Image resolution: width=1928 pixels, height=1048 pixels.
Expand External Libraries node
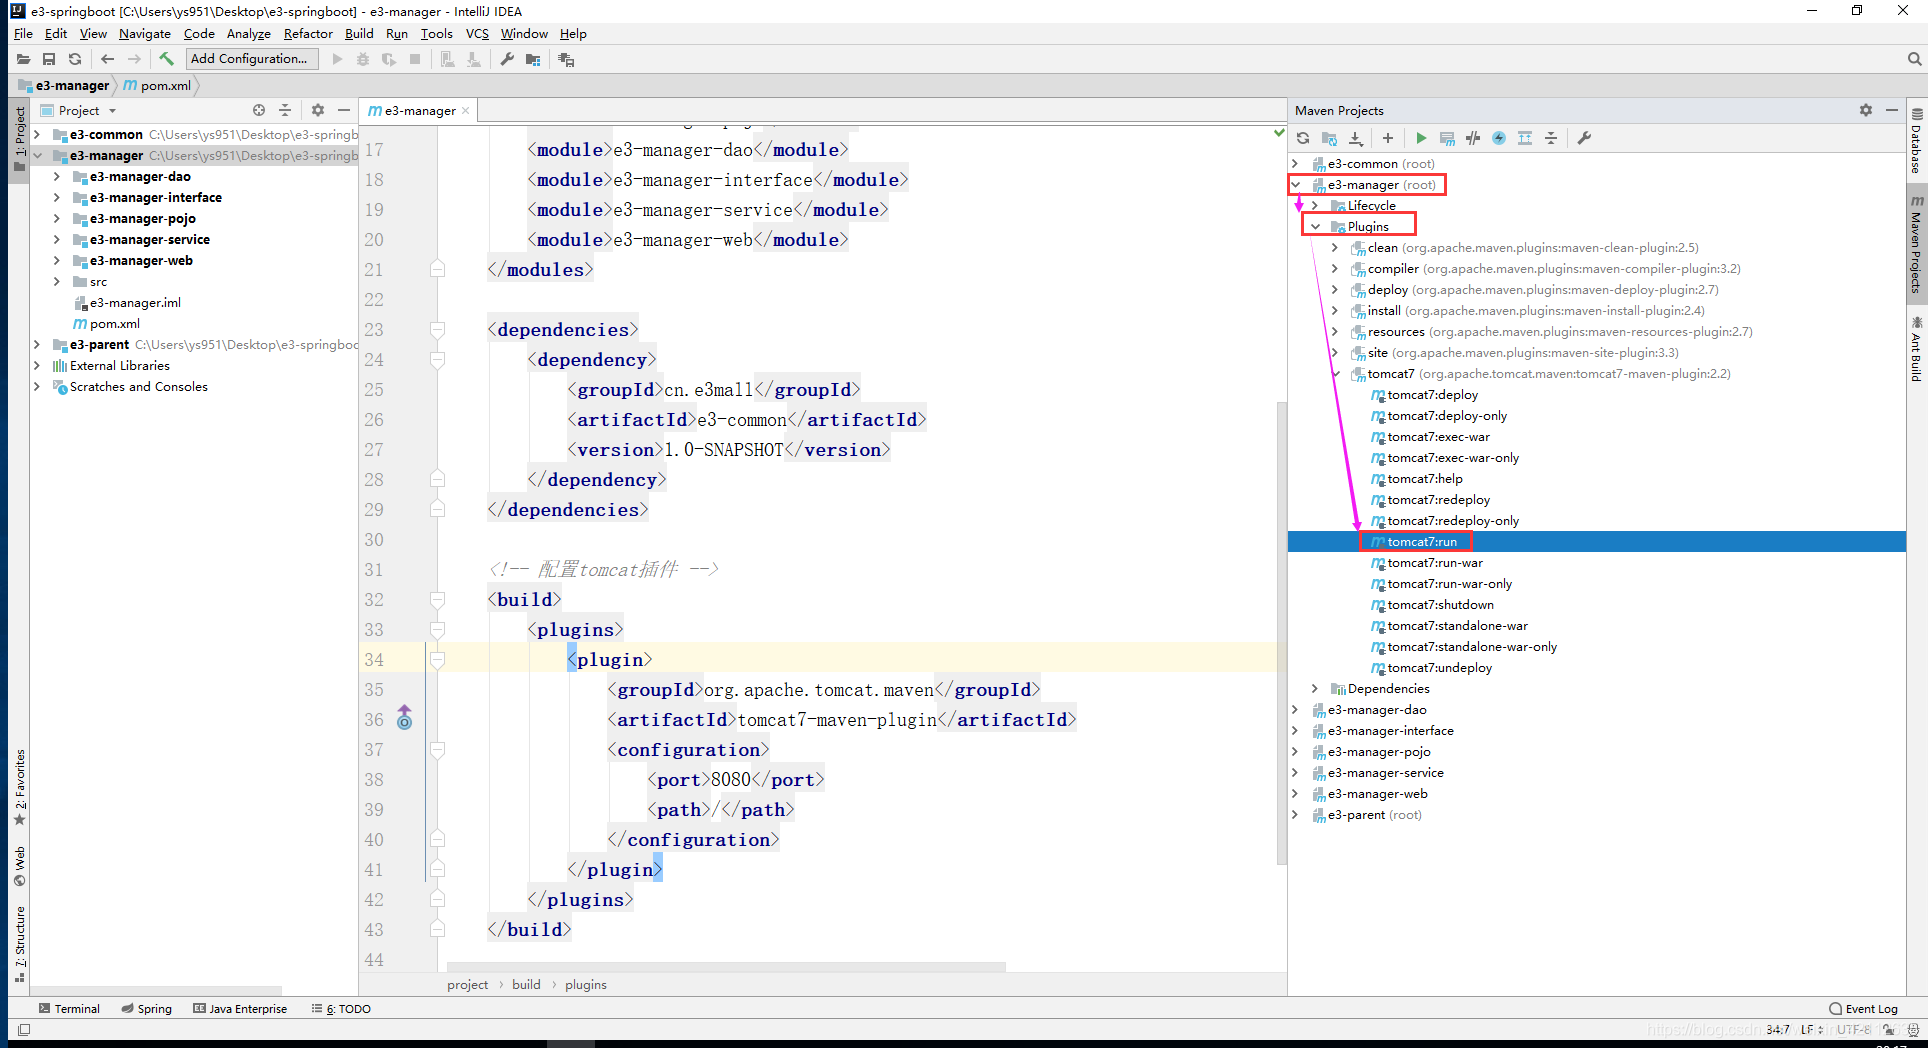[37, 365]
